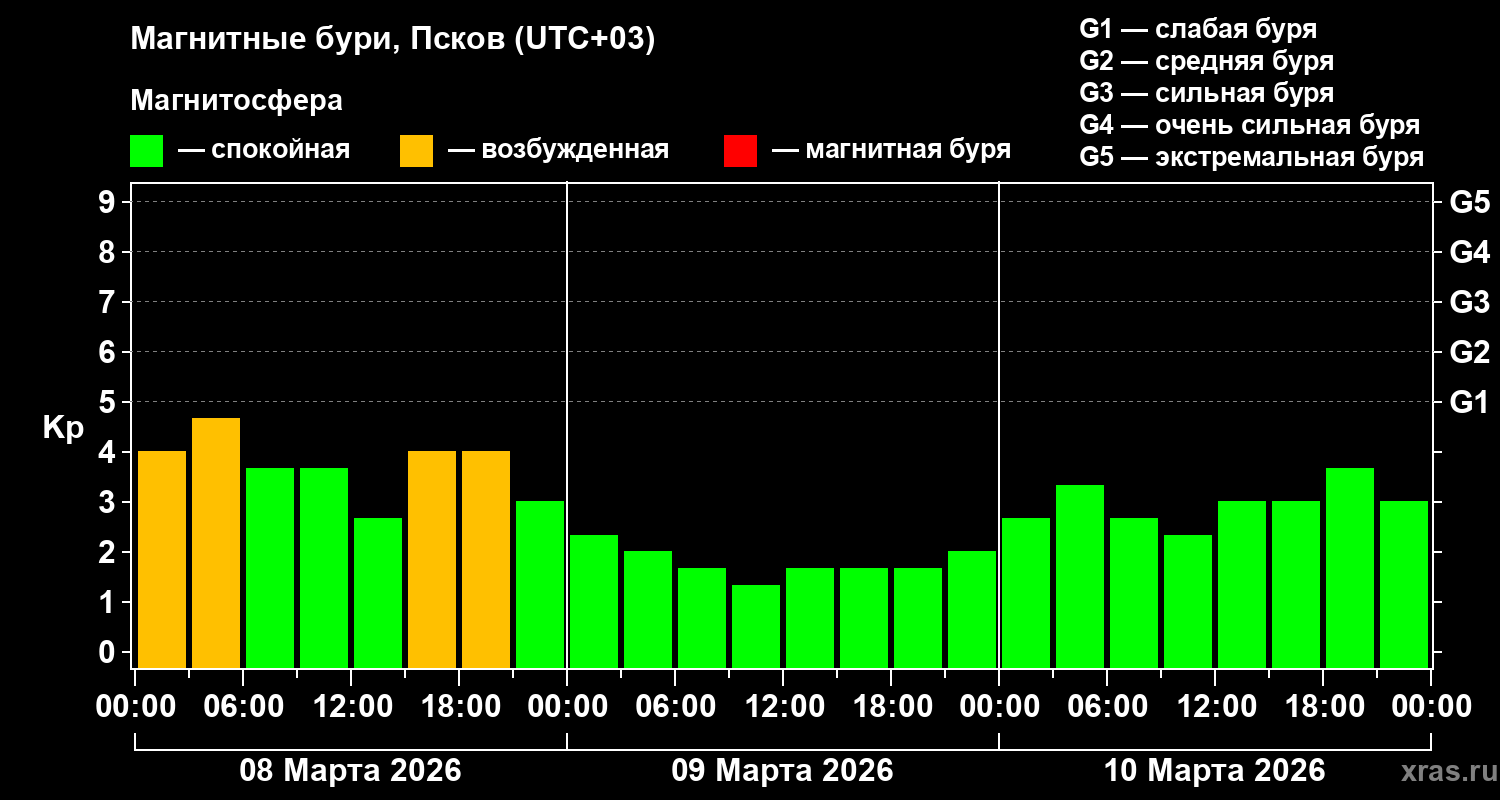1500x800 pixels.
Task: Click the 'G2 — средняя буря' legend line
Action: 1206,61
